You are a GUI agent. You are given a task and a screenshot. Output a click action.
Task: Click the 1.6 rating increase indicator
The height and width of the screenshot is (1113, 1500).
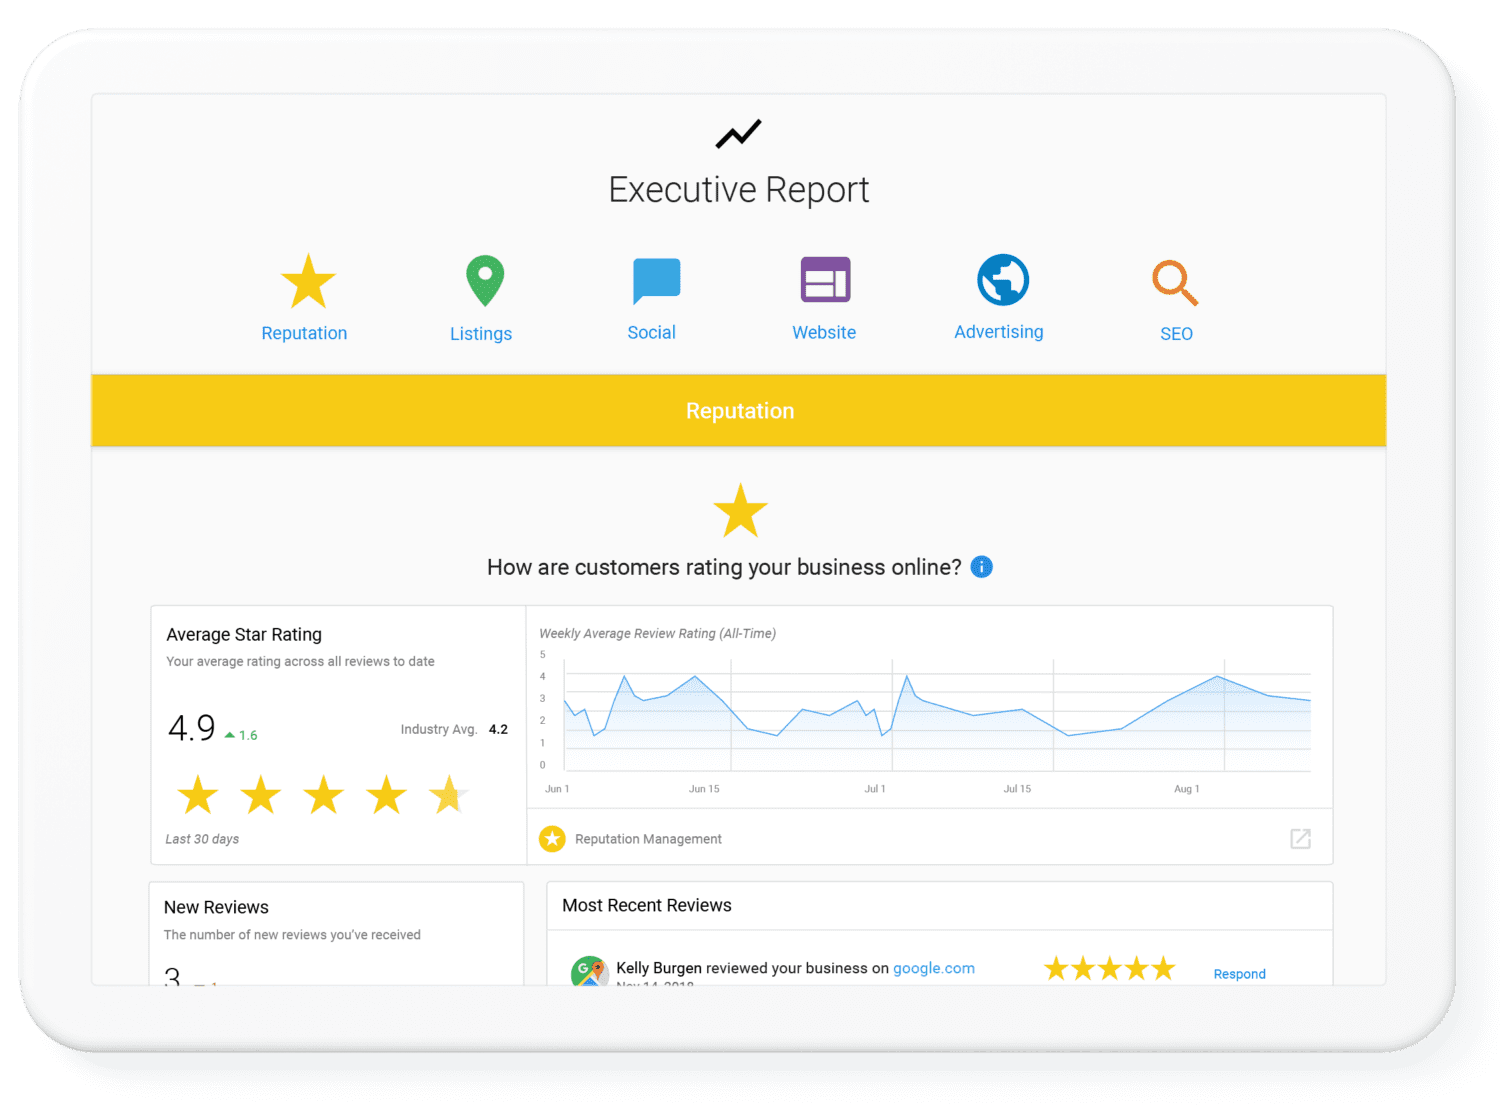point(241,735)
